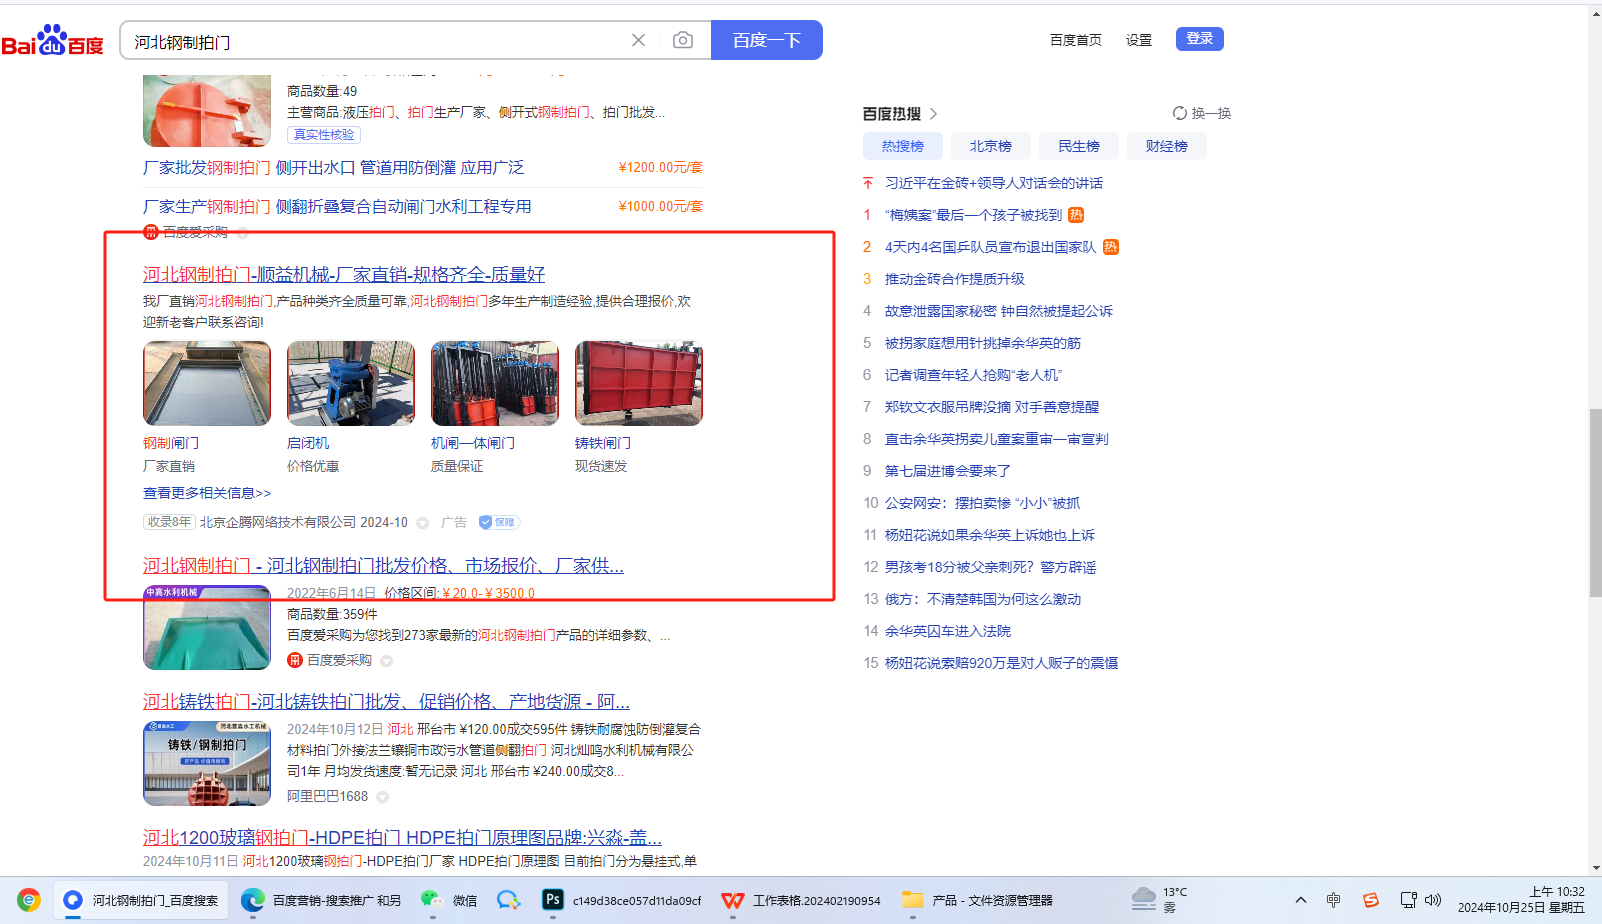This screenshot has width=1602, height=924.
Task: Toggle the 中 input method indicator
Action: tap(1333, 900)
